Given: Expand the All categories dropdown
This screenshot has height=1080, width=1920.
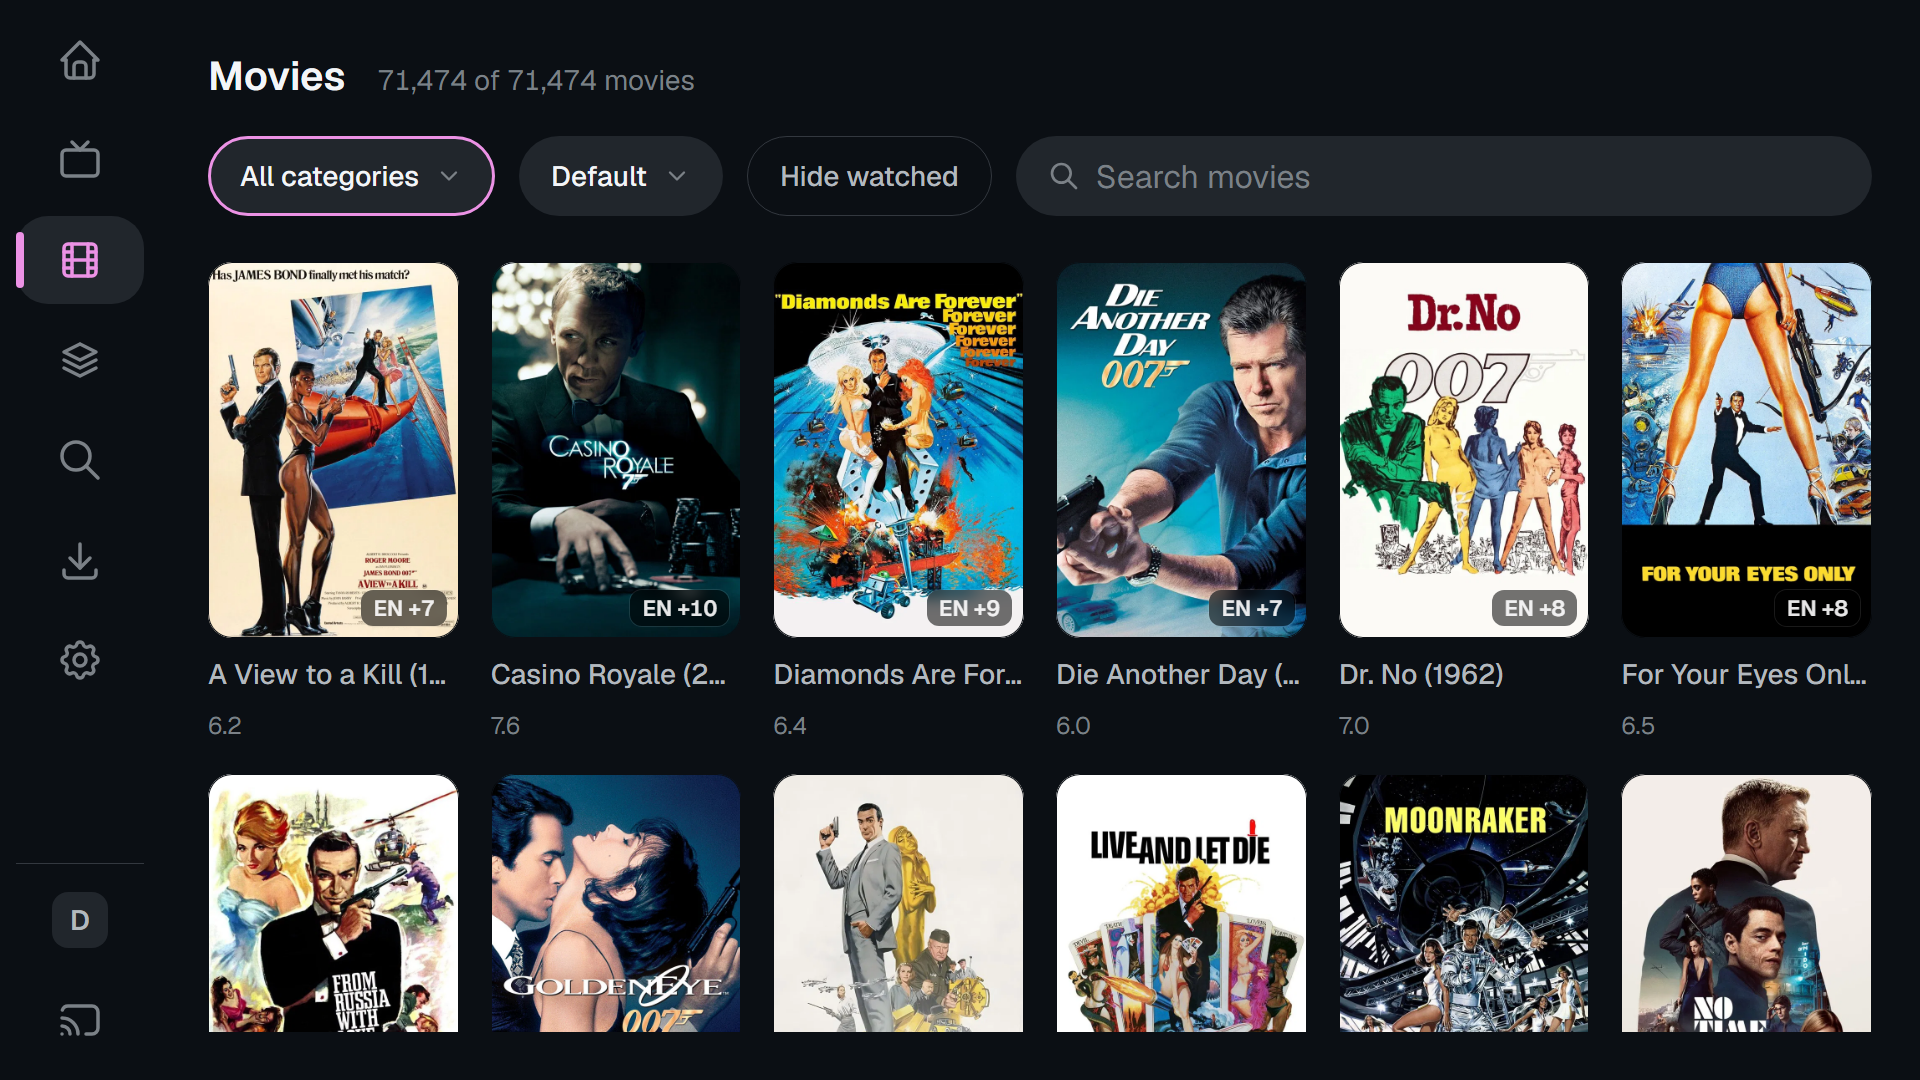Looking at the screenshot, I should (351, 176).
